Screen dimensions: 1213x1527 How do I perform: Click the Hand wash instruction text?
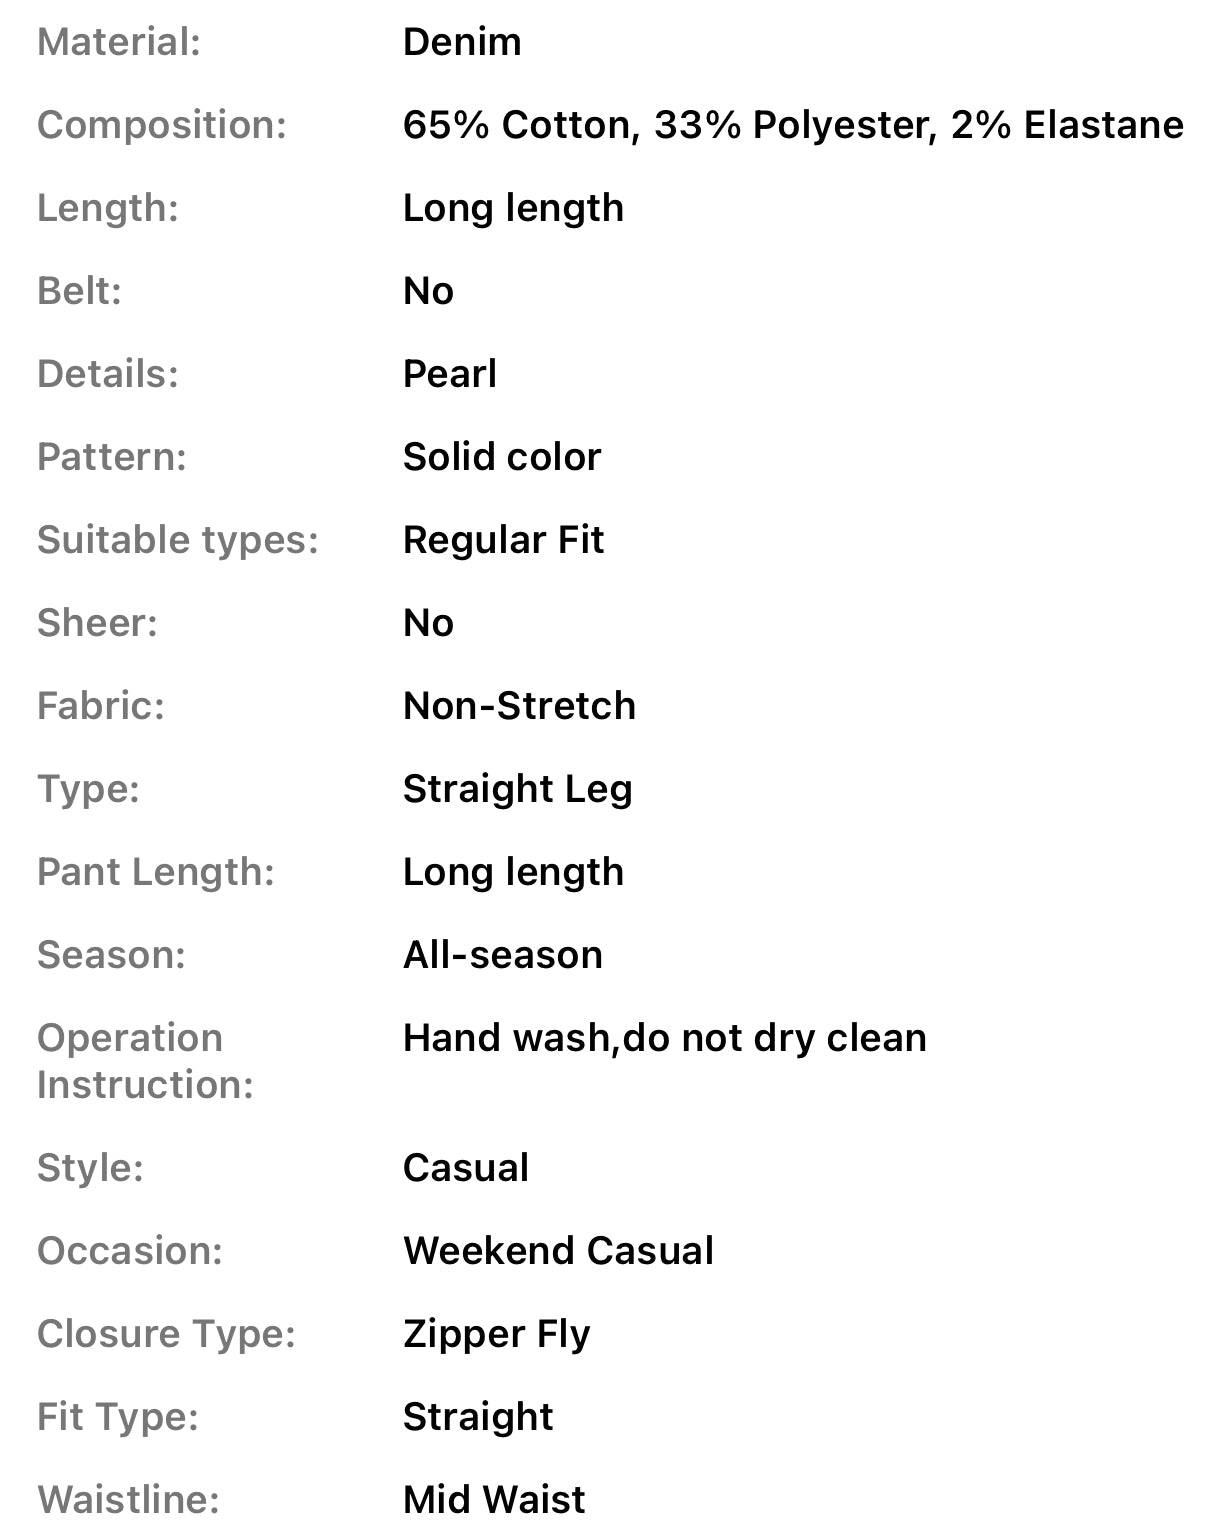[x=664, y=1038]
